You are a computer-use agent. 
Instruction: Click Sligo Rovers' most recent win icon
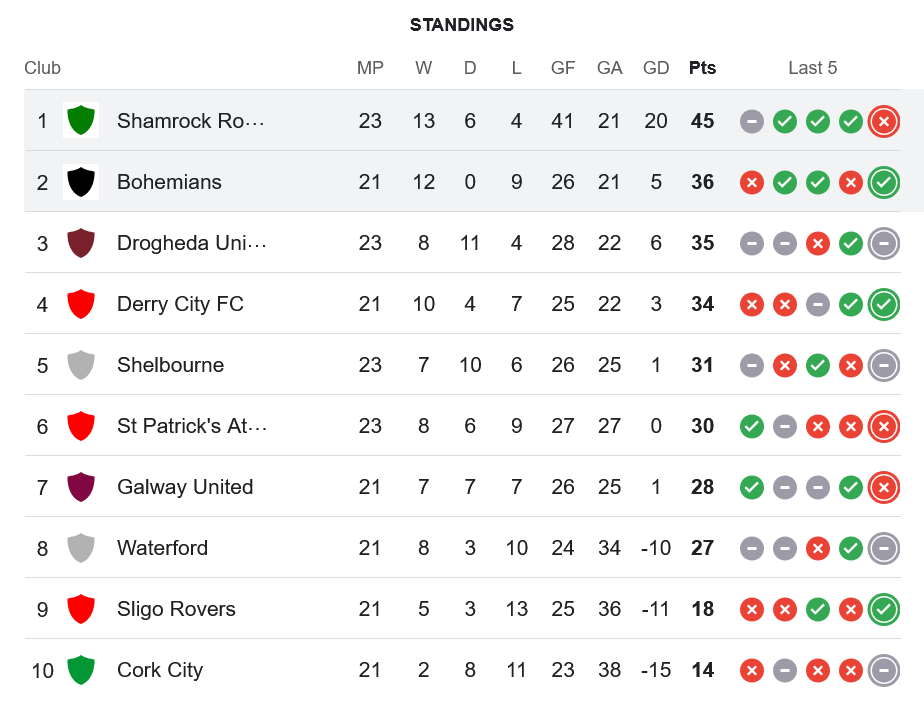point(883,609)
